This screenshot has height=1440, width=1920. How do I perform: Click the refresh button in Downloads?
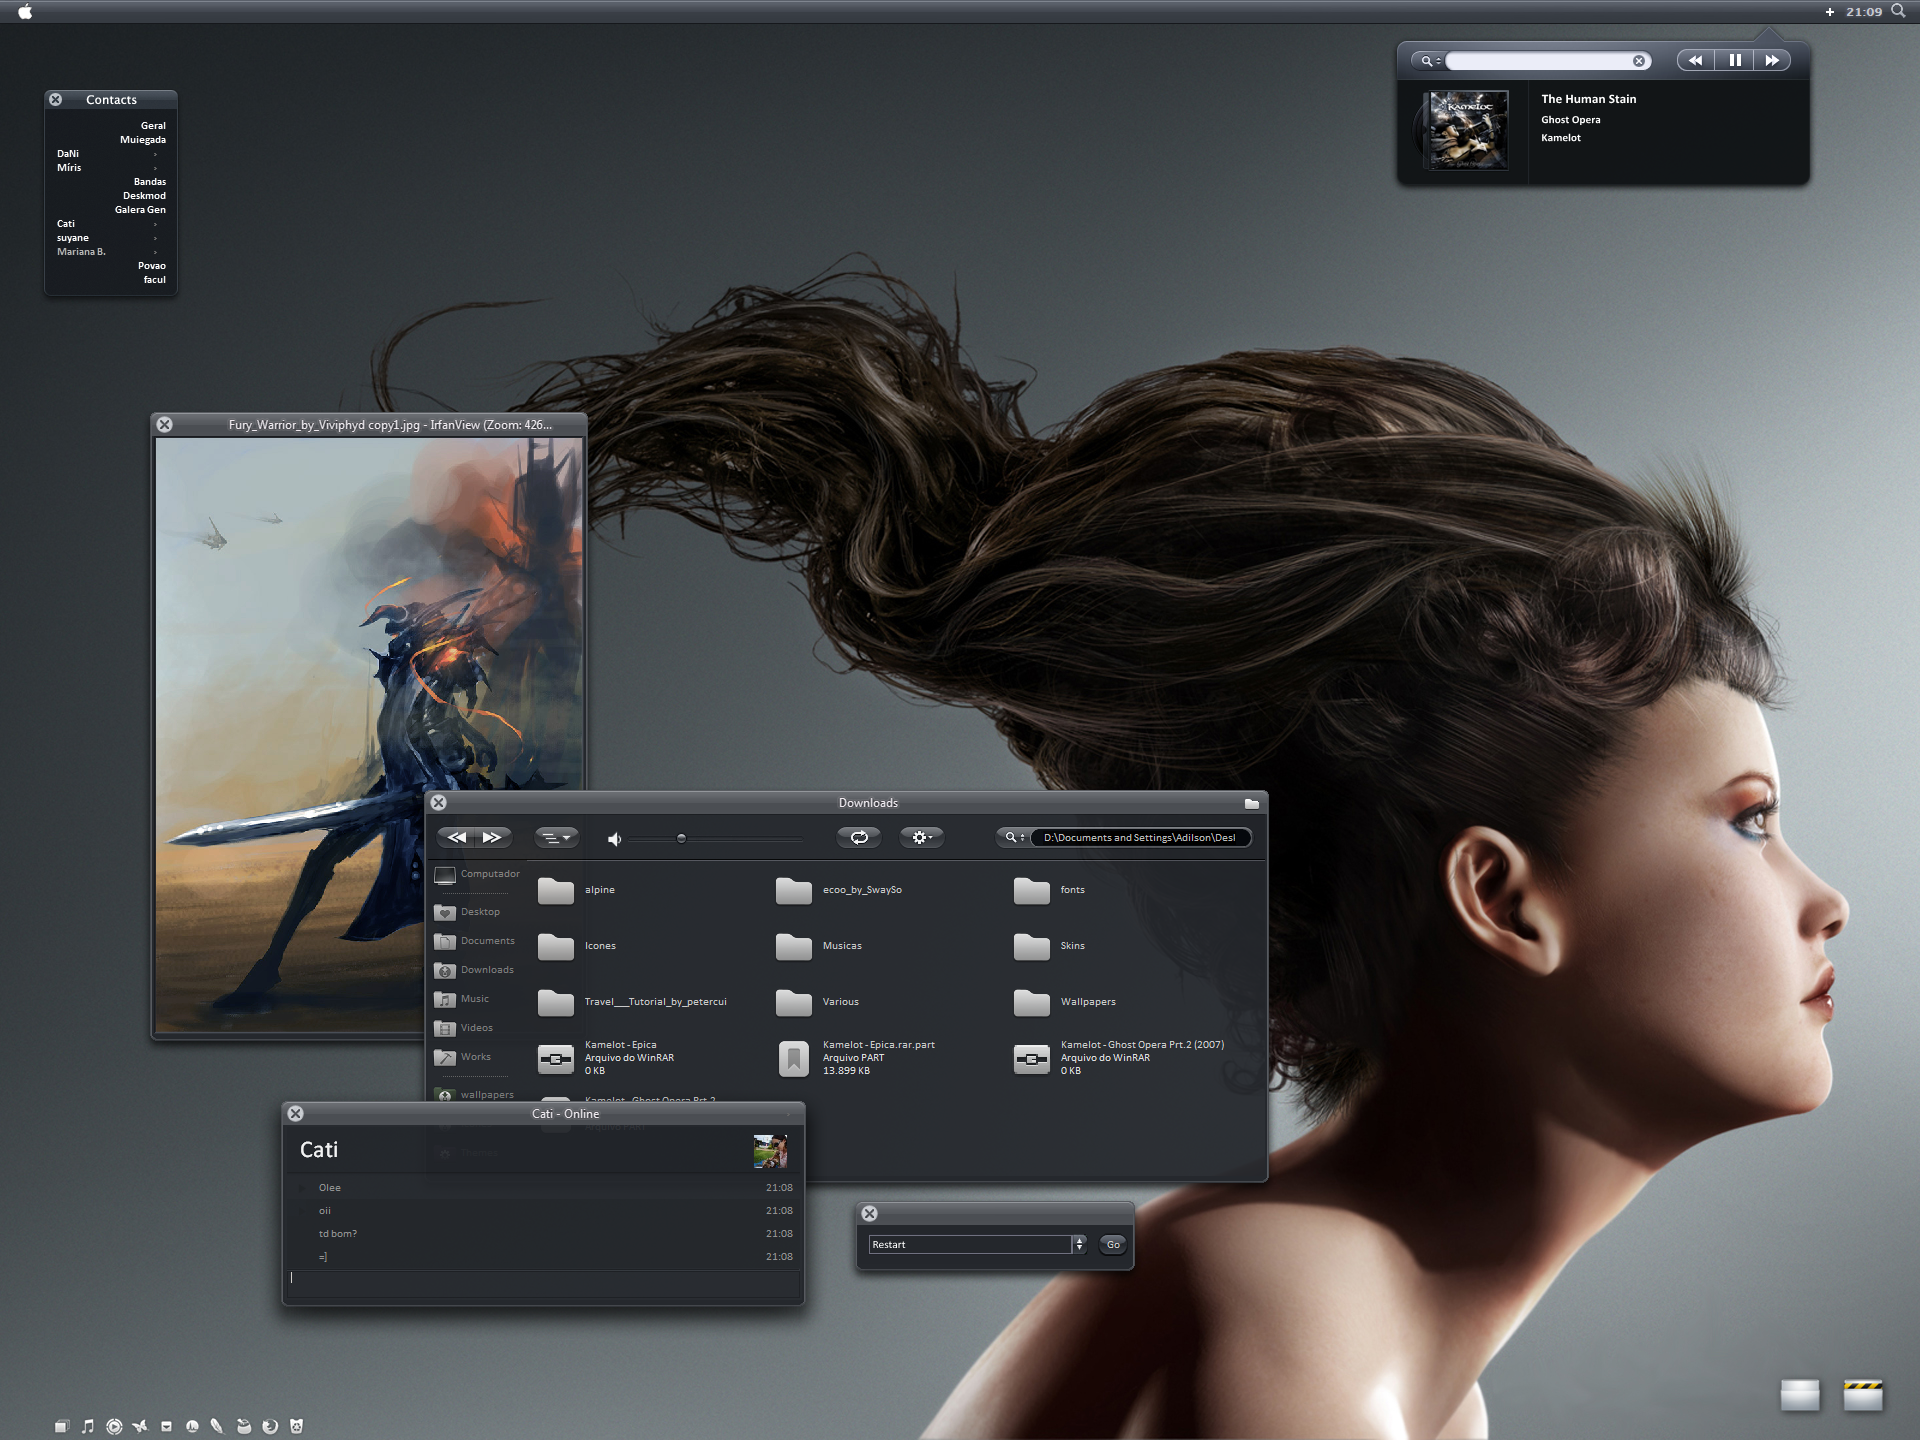(859, 837)
